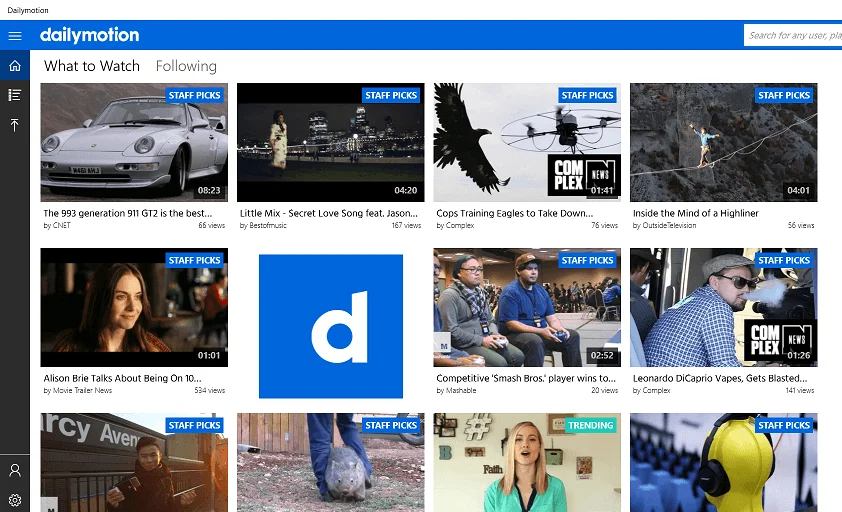Open the Little Mix Secret Love Song thumbnail
Viewport: 842px width, 512px height.
point(330,142)
